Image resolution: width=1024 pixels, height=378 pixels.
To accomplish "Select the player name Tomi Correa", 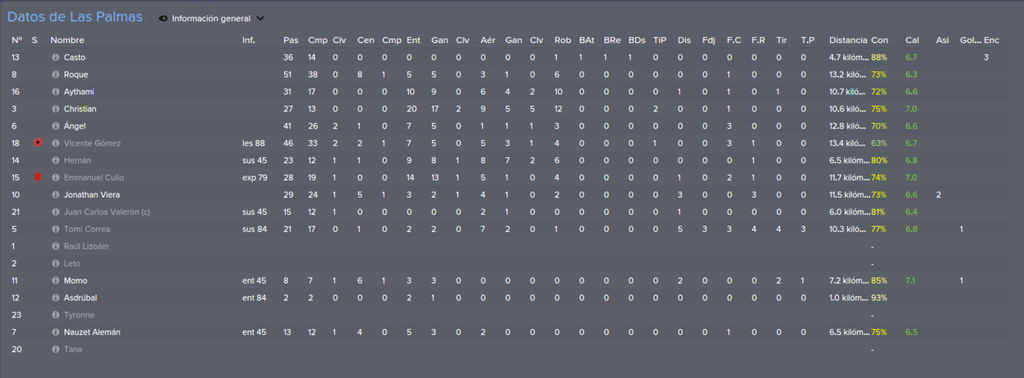I will (x=87, y=229).
